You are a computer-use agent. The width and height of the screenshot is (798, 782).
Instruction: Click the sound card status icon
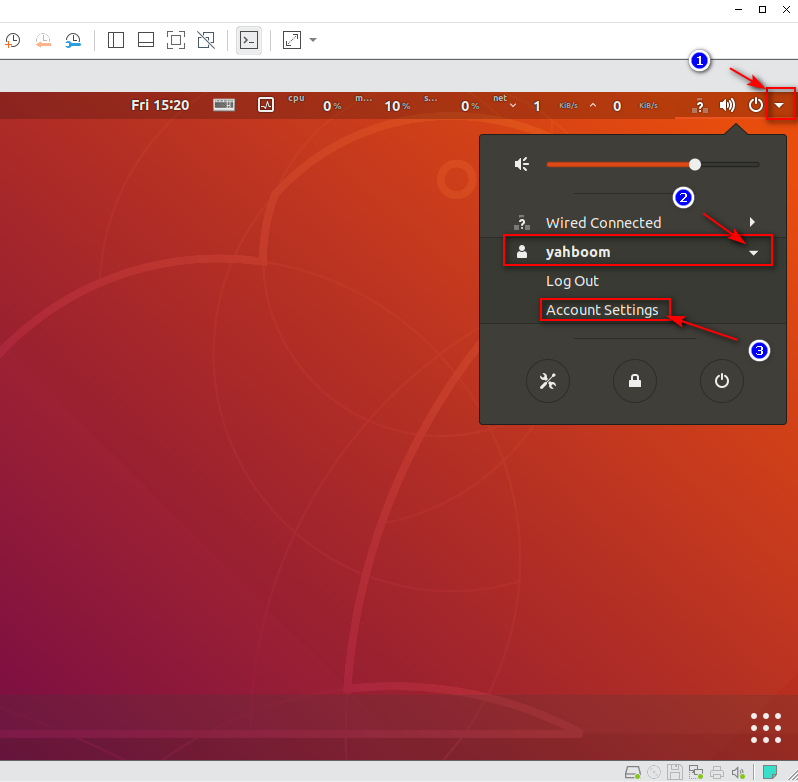(x=738, y=772)
